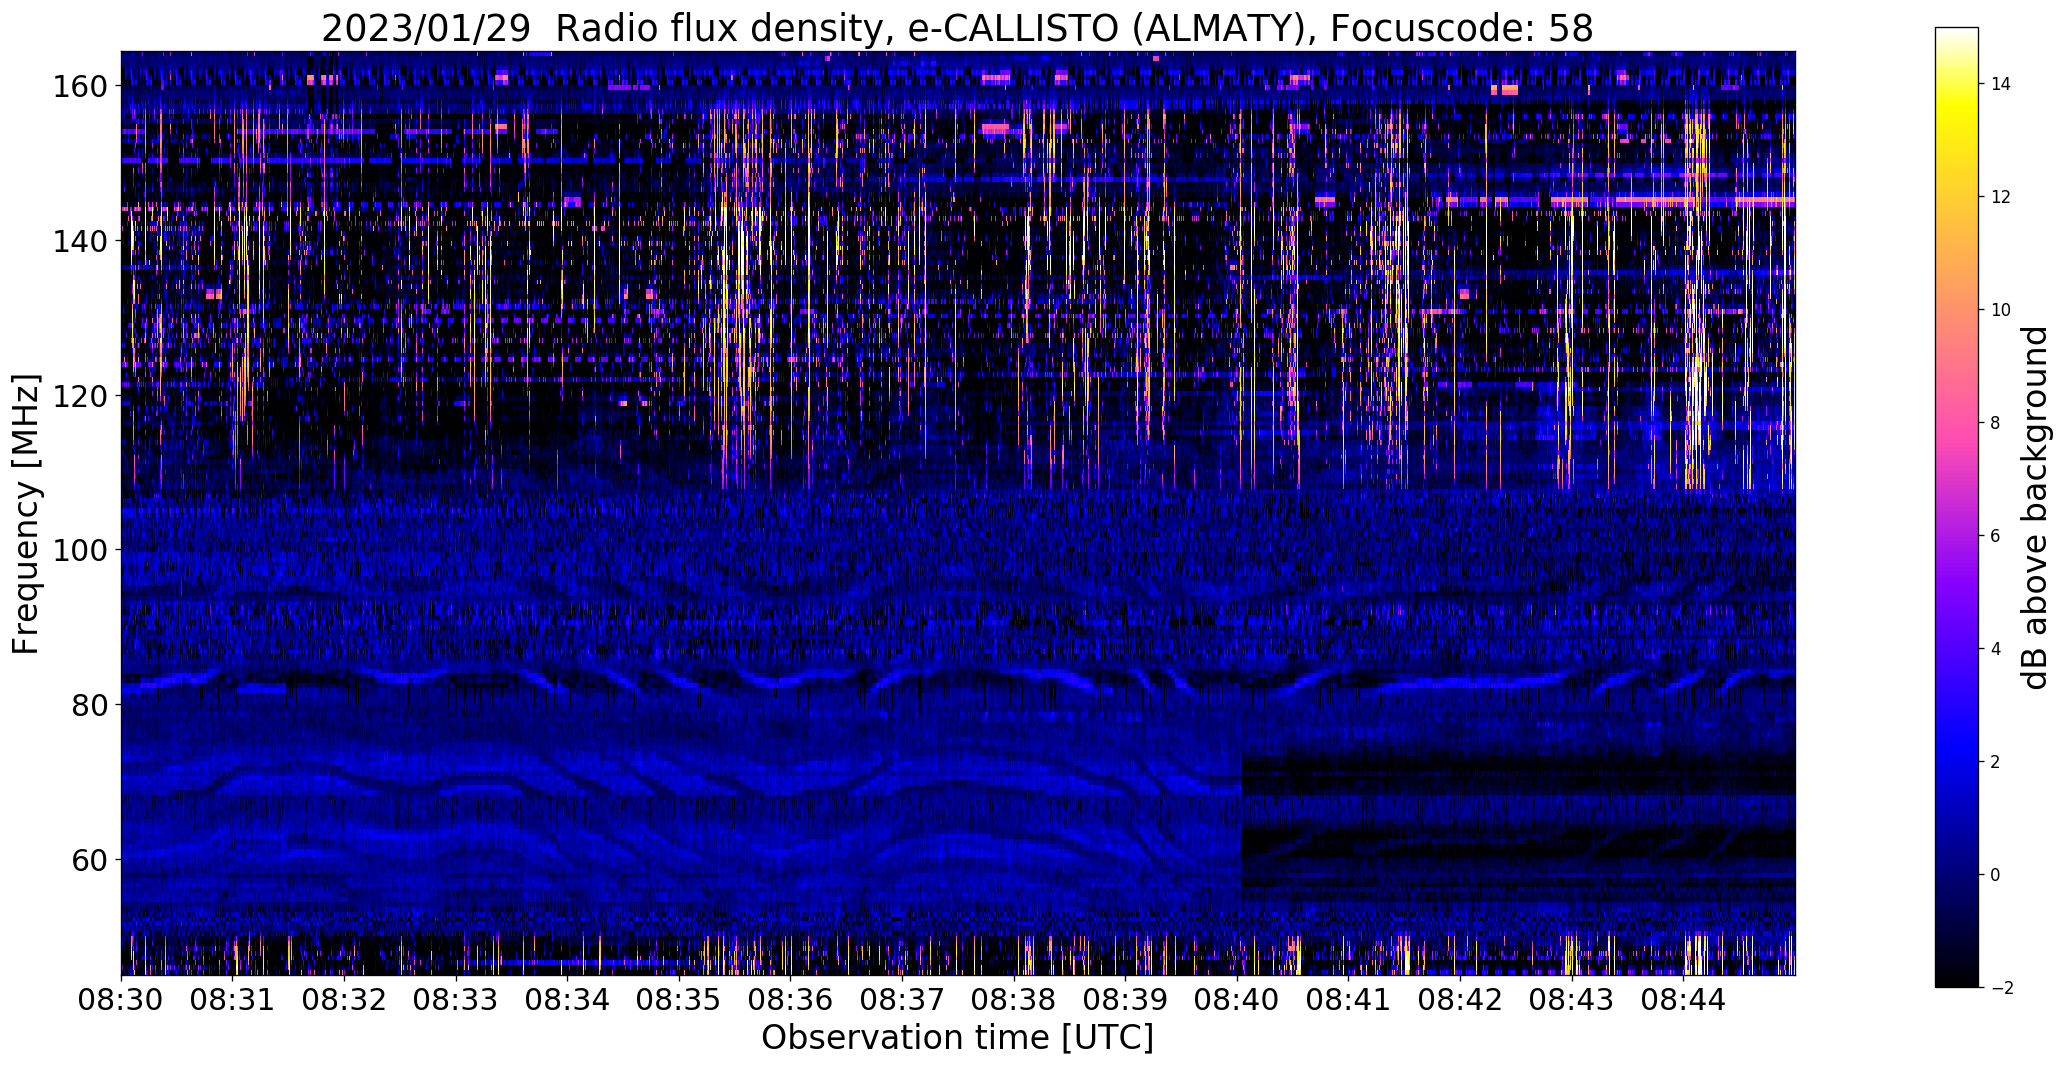Viewport: 2066px width, 1067px height.
Task: Click the 08:40 time tick label
Action: click(1237, 999)
